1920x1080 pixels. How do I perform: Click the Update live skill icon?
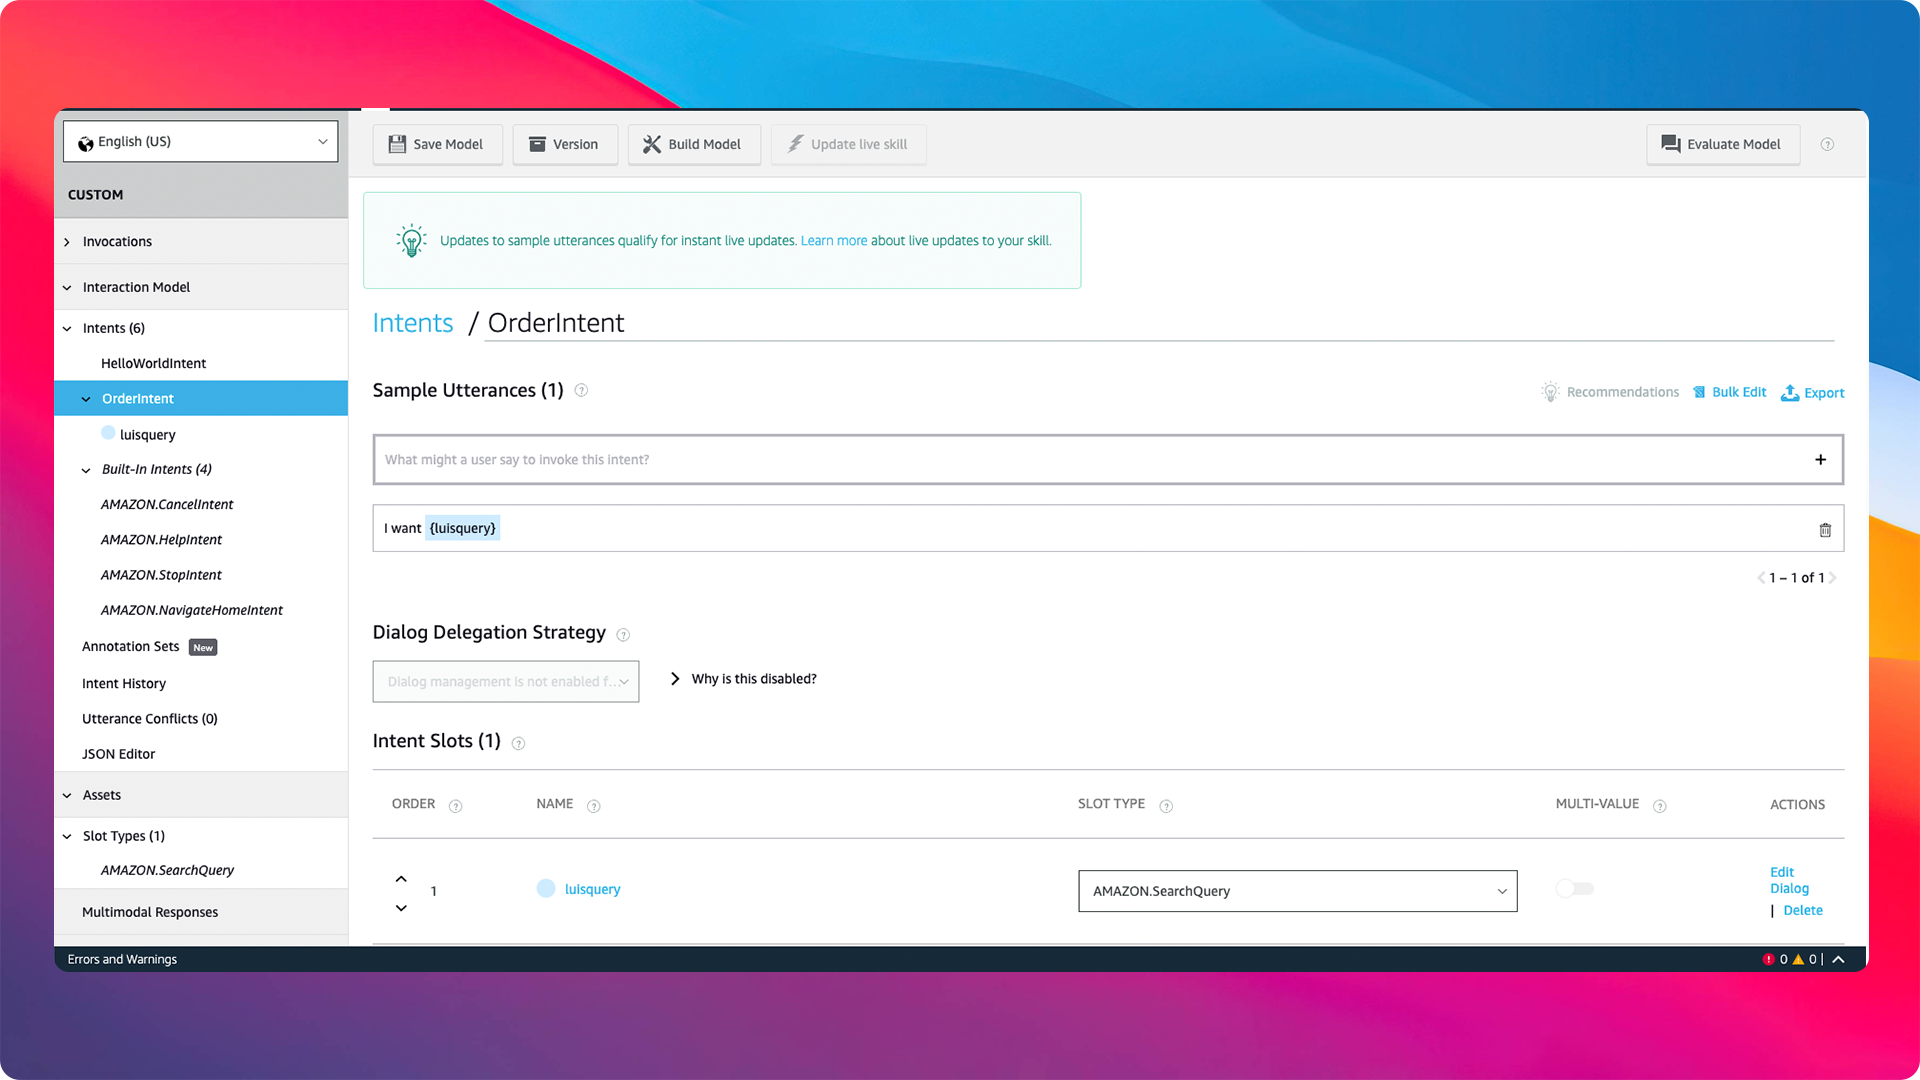[795, 144]
